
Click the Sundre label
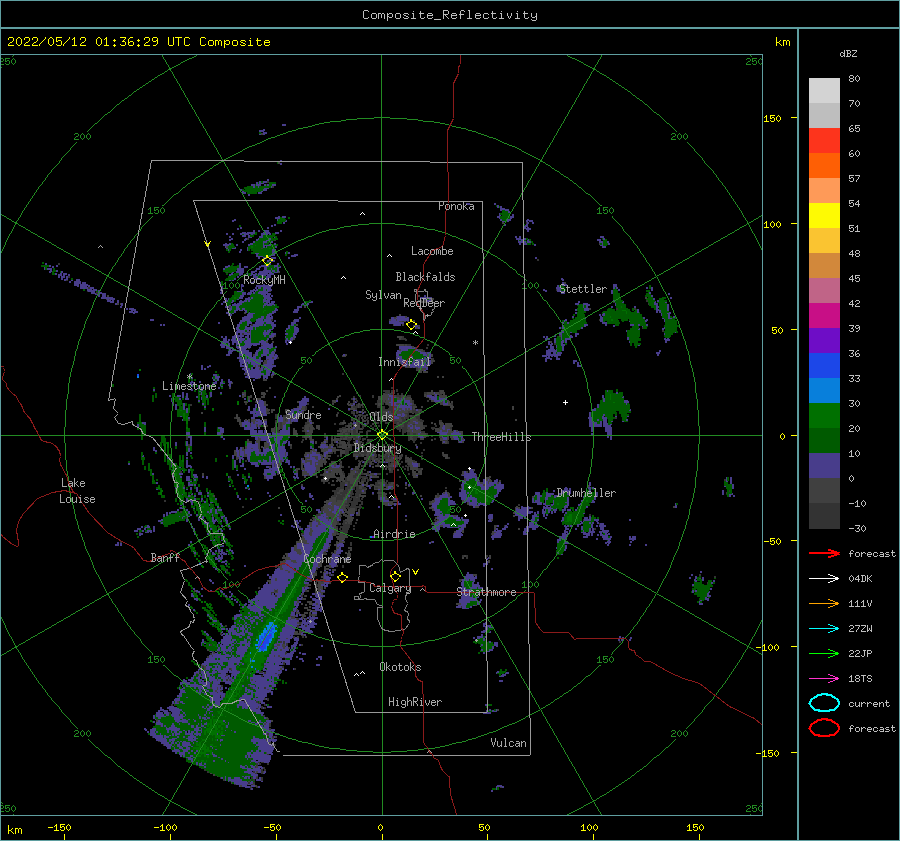click(x=303, y=414)
